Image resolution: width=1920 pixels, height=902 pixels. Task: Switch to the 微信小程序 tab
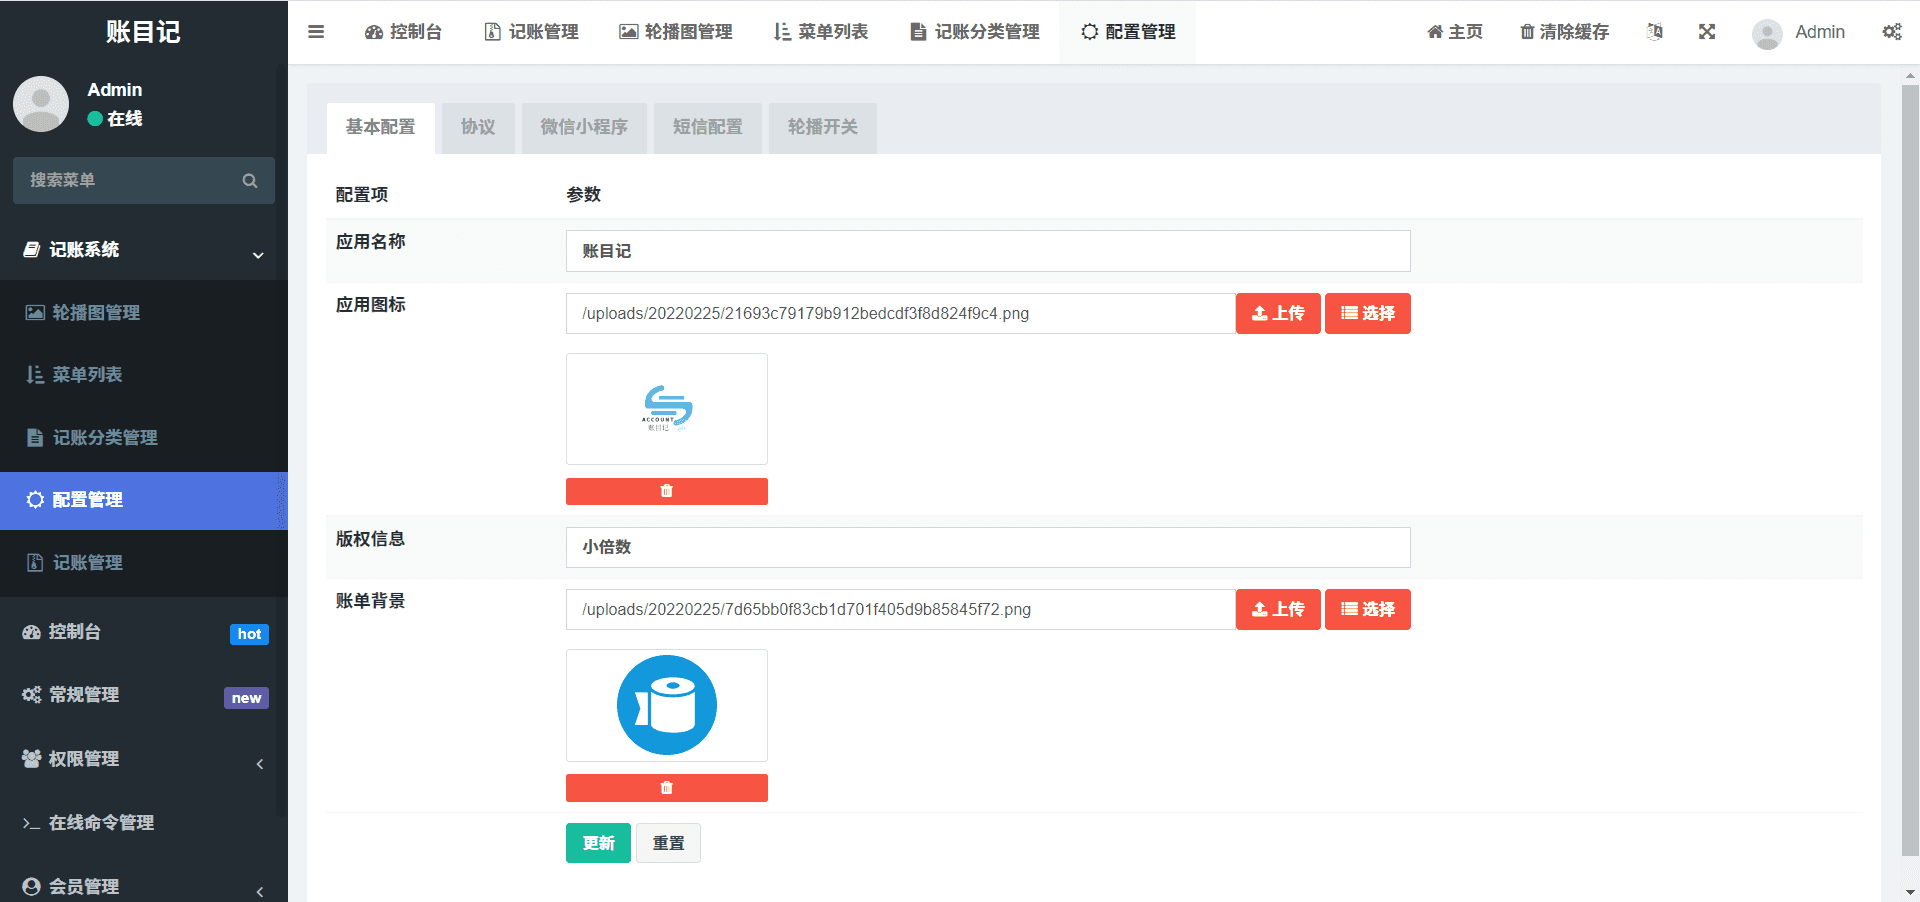(x=584, y=127)
